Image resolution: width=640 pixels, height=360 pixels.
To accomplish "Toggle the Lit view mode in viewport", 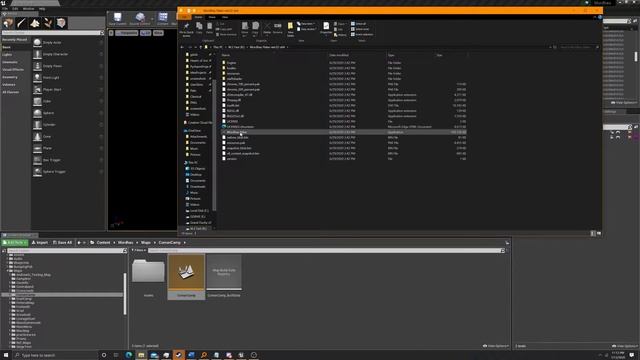I will 146,33.
